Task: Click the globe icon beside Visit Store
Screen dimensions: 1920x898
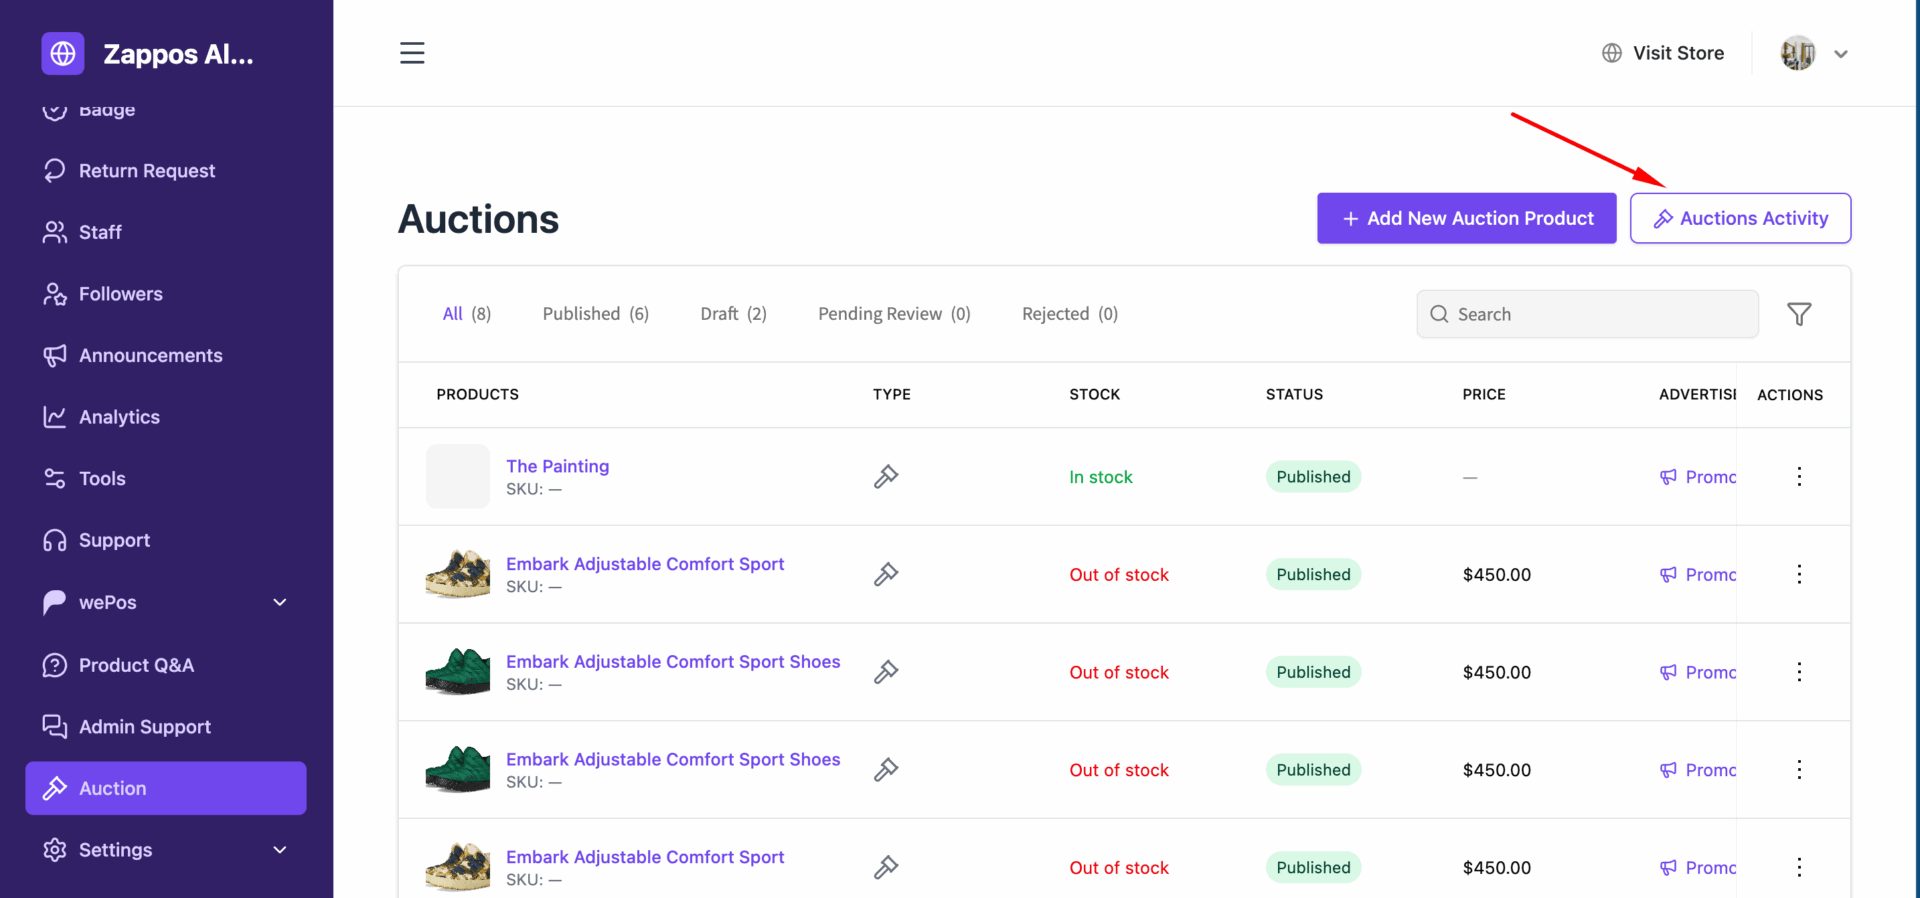Action: point(1612,53)
